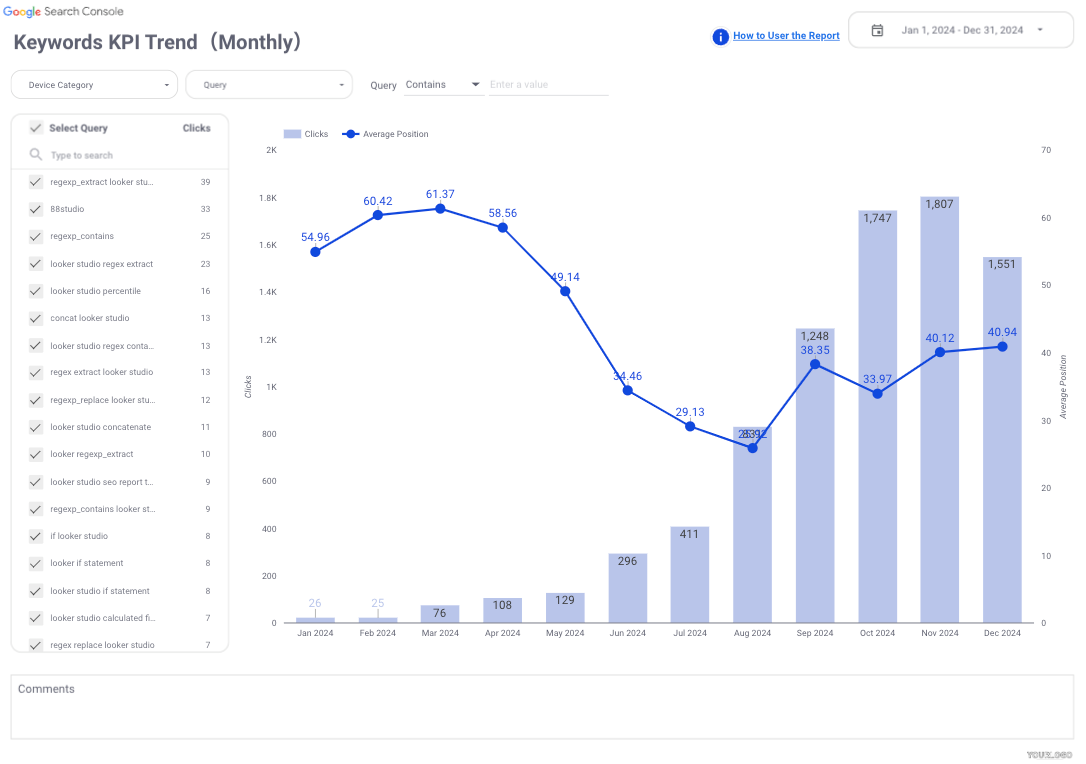Image resolution: width=1086 pixels, height=764 pixels.
Task: Click the Oct 2024 clicks bar showing 1,747
Action: (x=877, y=420)
